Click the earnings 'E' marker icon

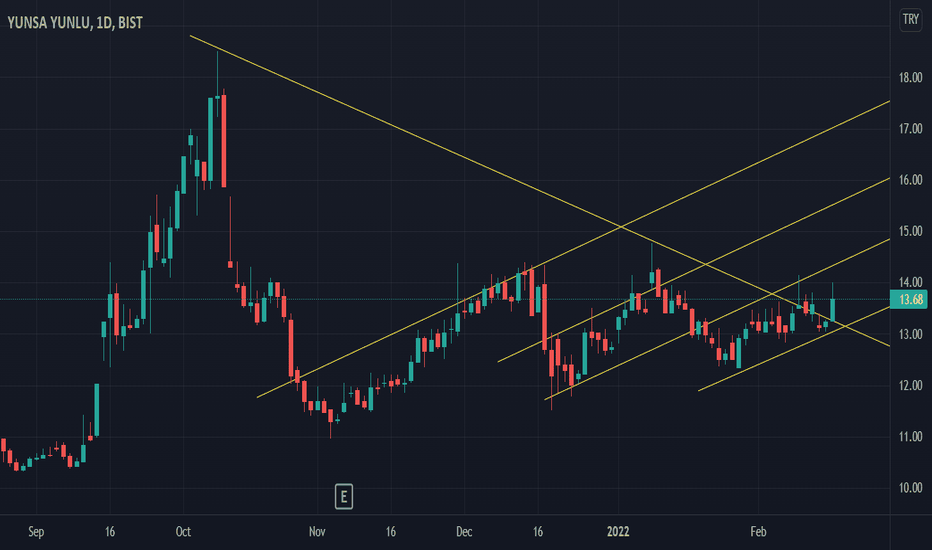coord(344,496)
